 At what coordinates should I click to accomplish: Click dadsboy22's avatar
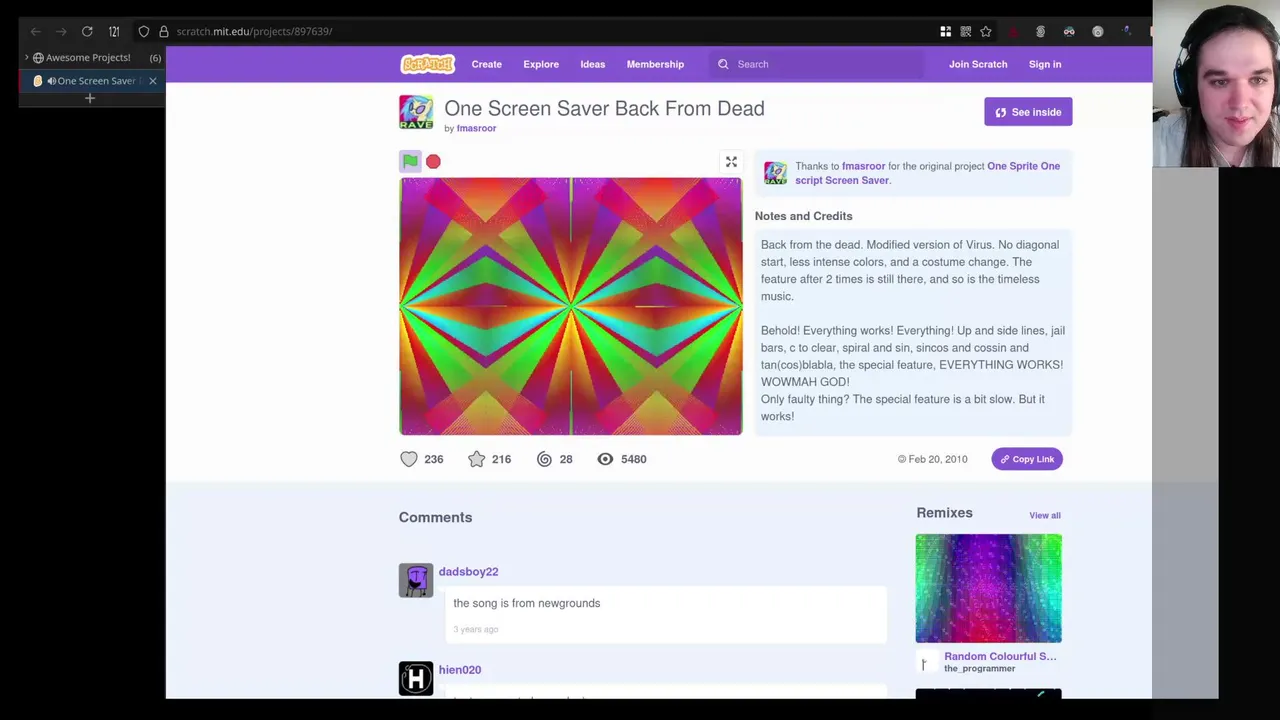[416, 580]
